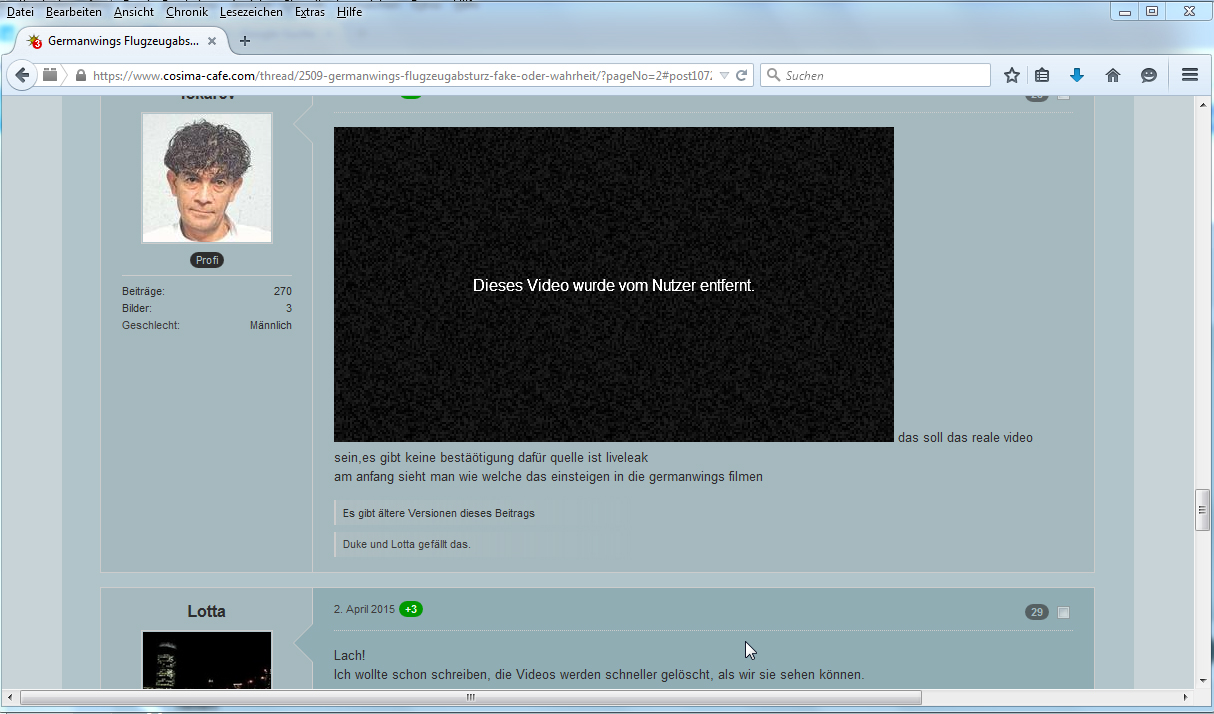Click 'Es gibt ältere Versionen dieses Beitrags'
The width and height of the screenshot is (1214, 714).
pyautogui.click(x=439, y=513)
